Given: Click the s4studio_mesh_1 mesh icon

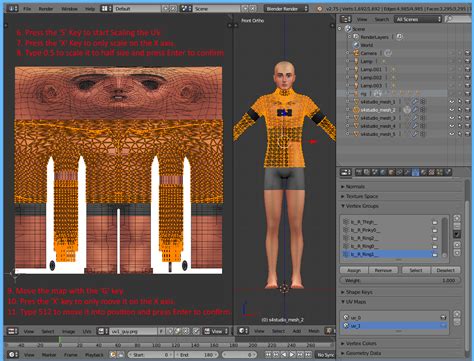Looking at the screenshot, I should tap(356, 102).
